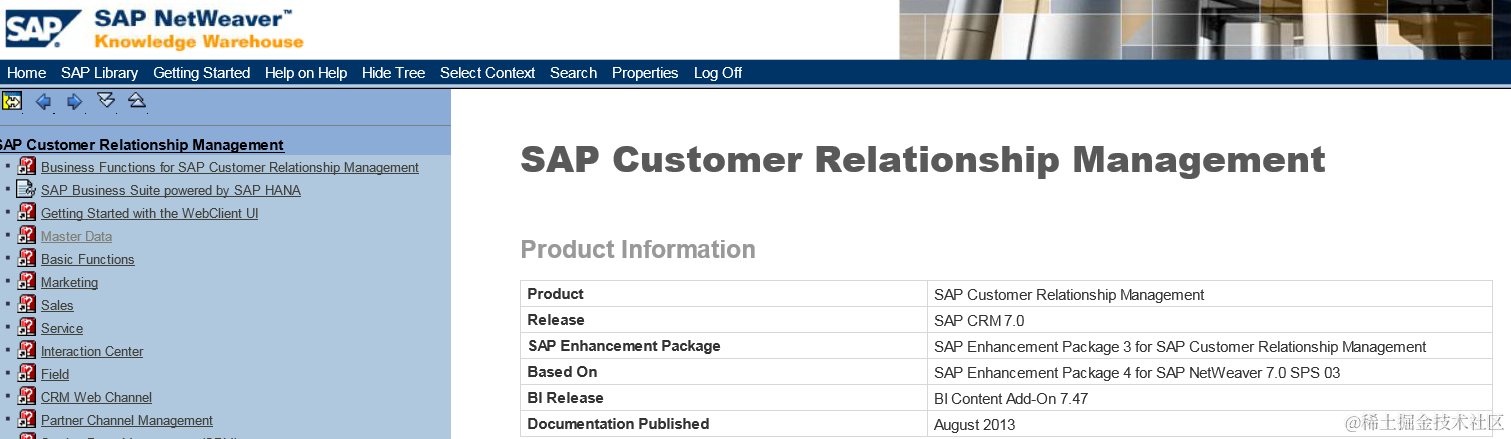Click the SAP Enhancement Package label cell

tap(724, 346)
